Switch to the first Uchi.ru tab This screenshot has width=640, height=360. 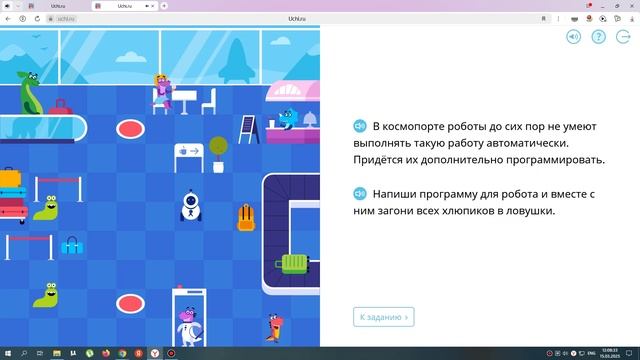(57, 6)
